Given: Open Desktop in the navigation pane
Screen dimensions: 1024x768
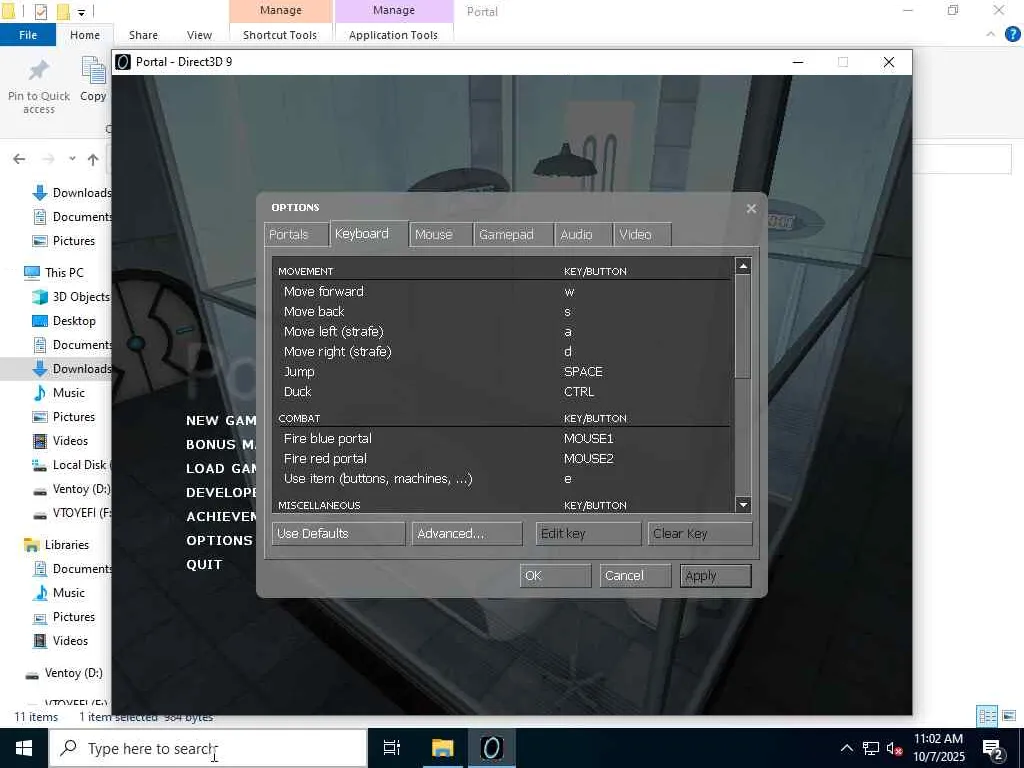Looking at the screenshot, I should click(65, 321).
